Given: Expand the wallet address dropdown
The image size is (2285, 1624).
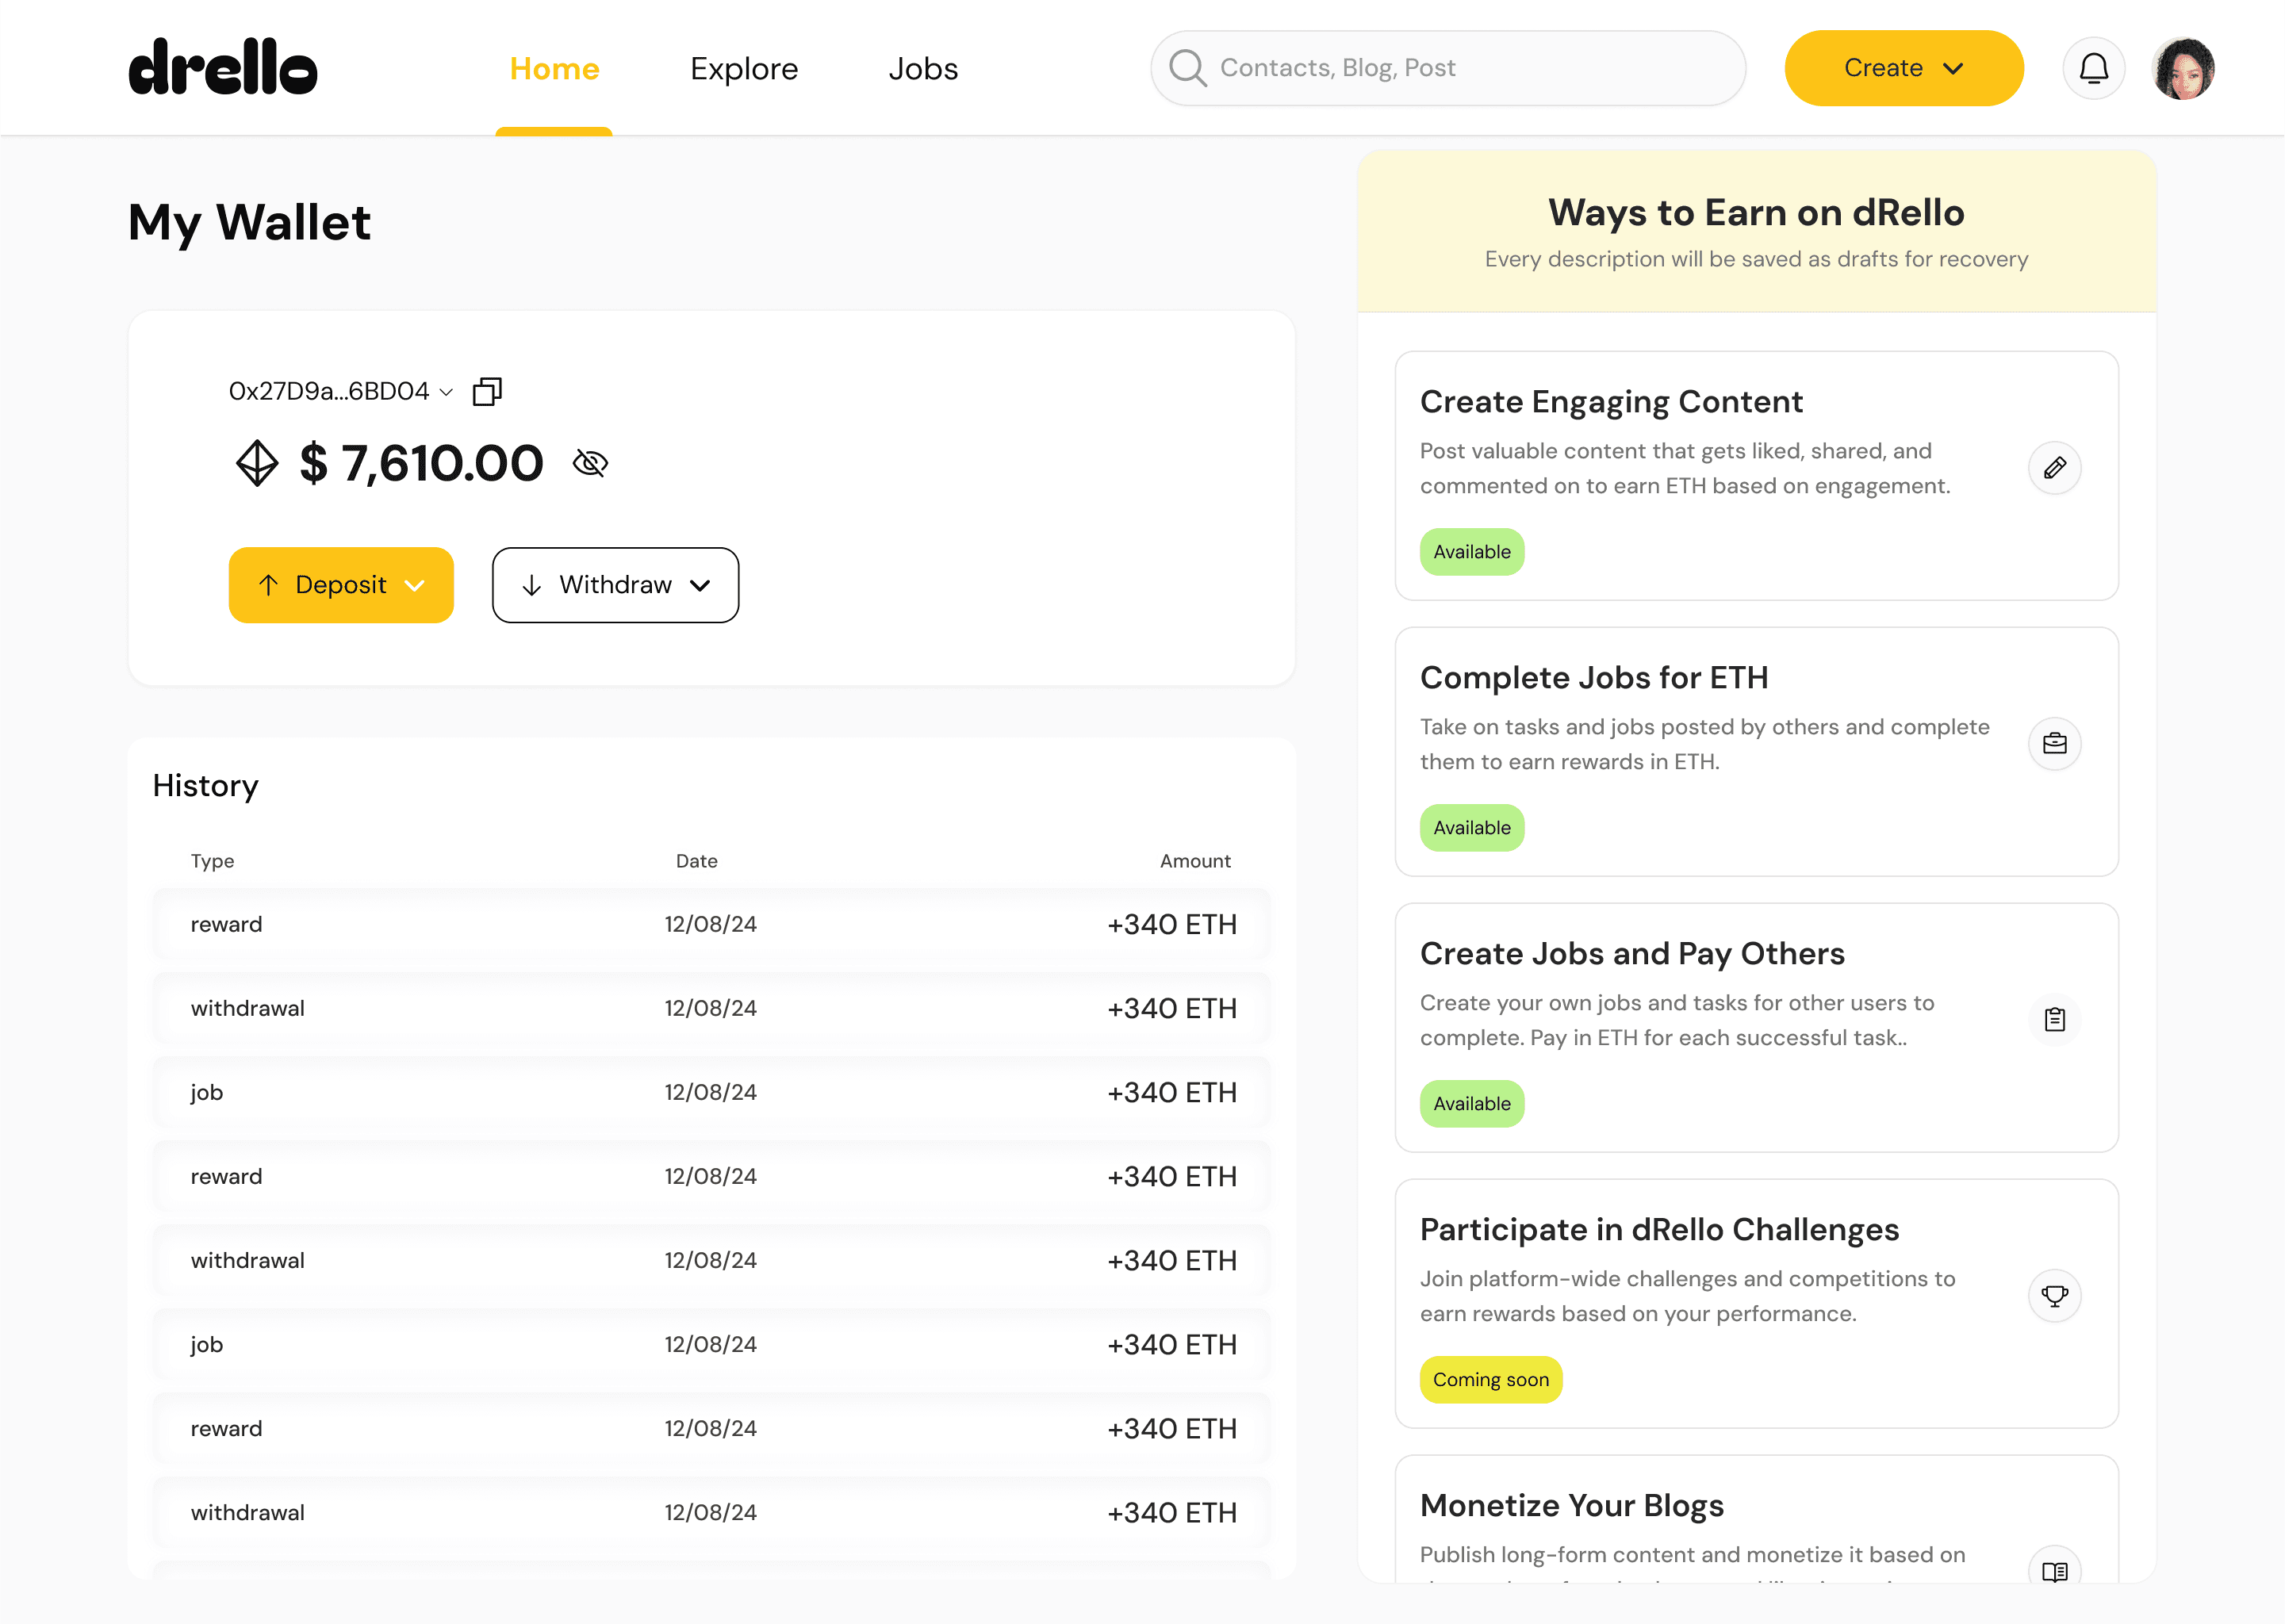Looking at the screenshot, I should click(x=446, y=392).
